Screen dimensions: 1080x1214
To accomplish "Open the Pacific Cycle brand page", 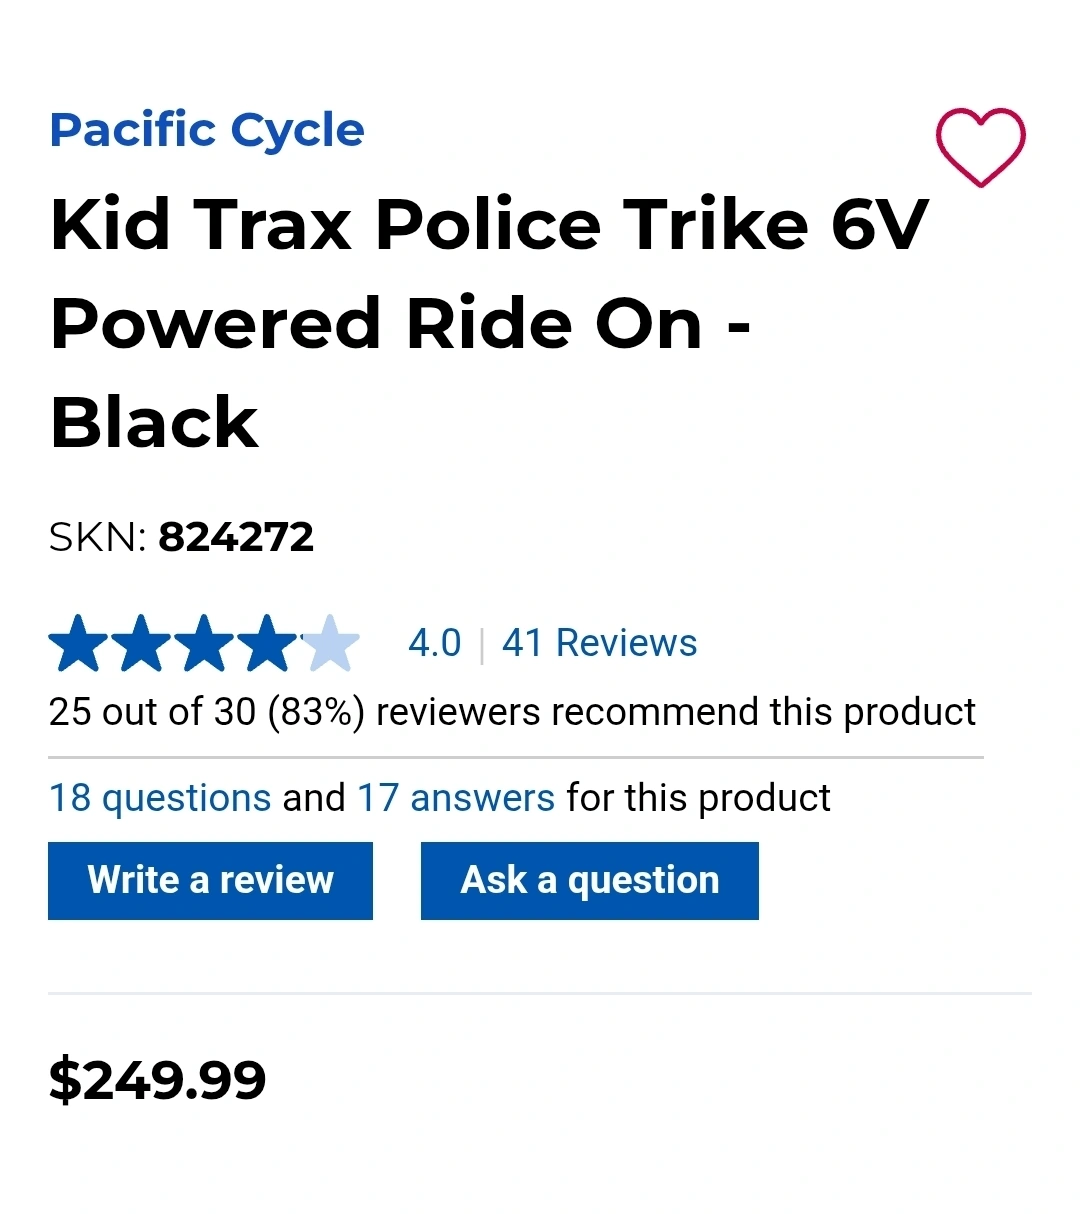I will [207, 131].
